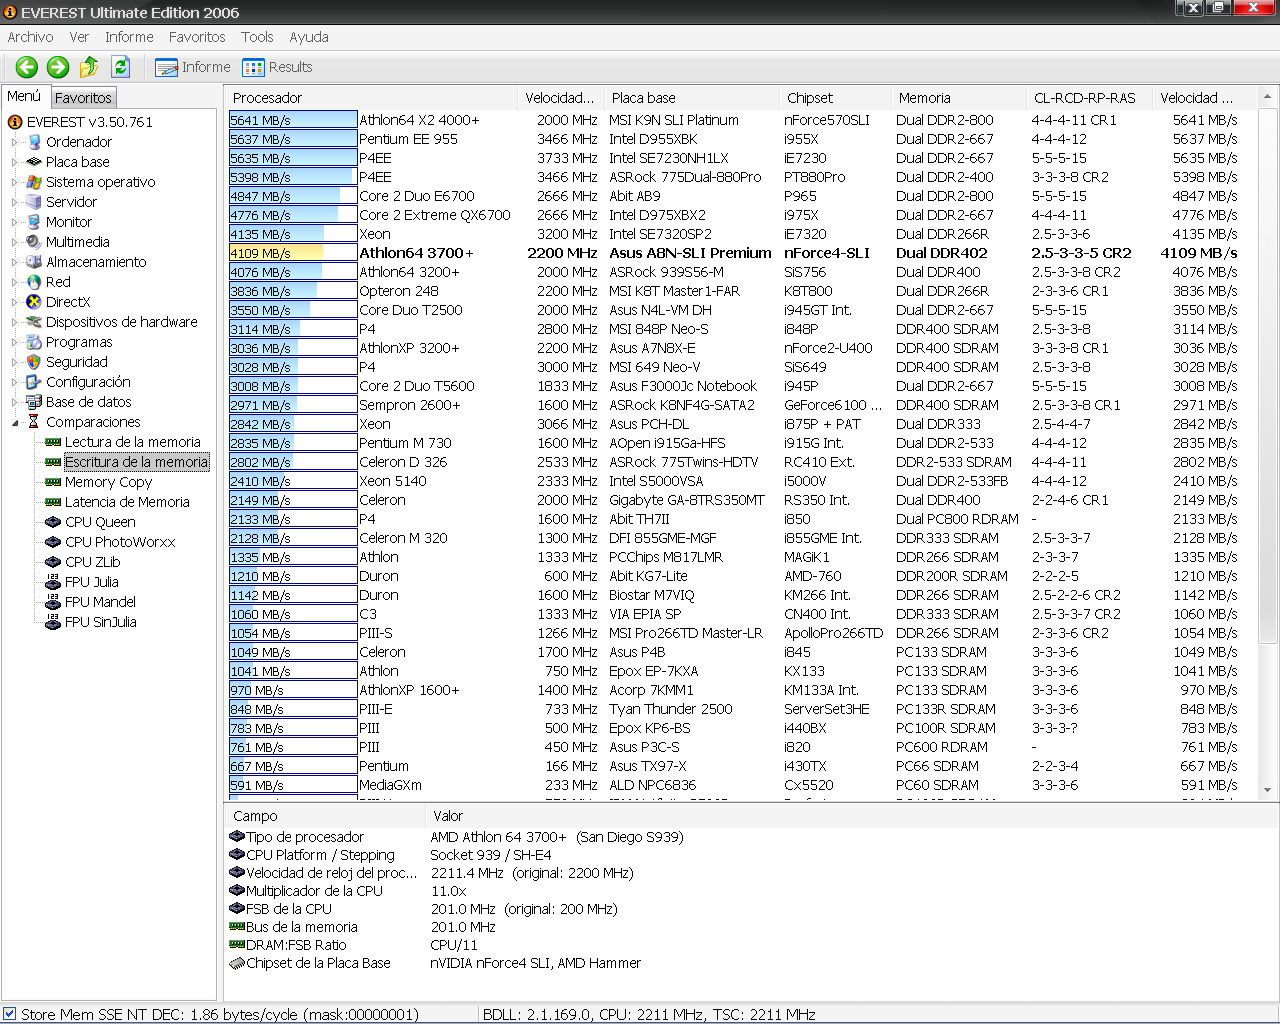Click the Multimedia speaker icon
The height and width of the screenshot is (1024, 1280).
(34, 242)
